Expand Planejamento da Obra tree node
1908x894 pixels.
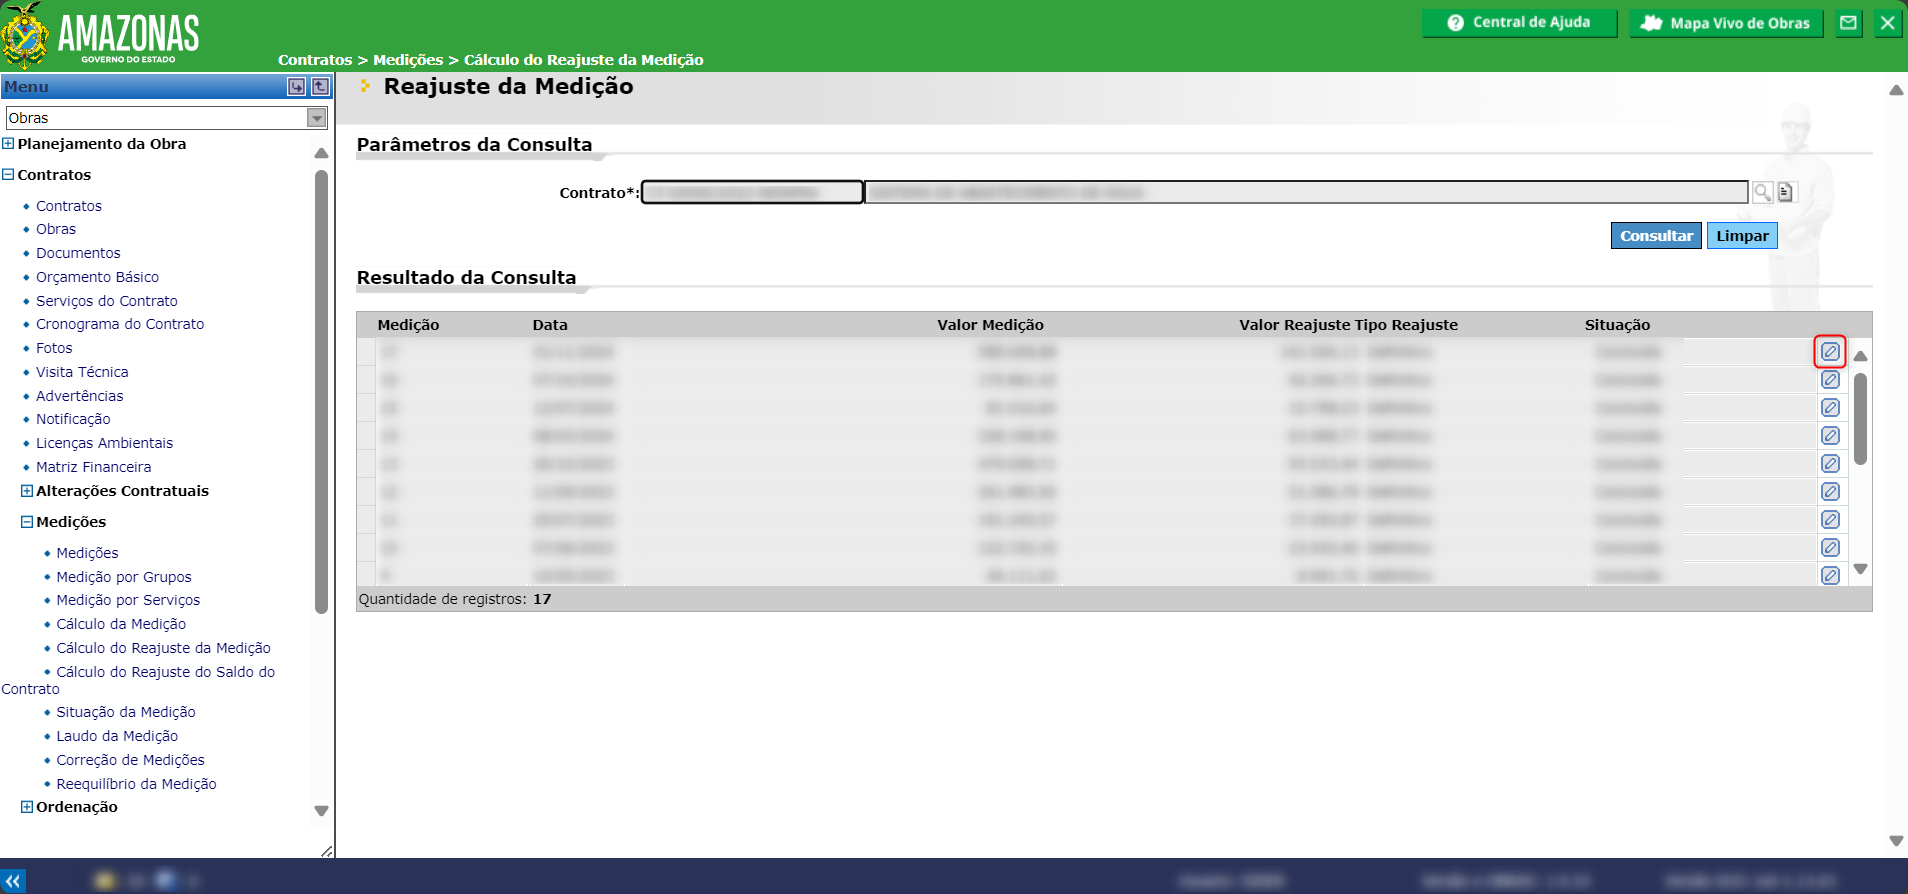[x=8, y=144]
